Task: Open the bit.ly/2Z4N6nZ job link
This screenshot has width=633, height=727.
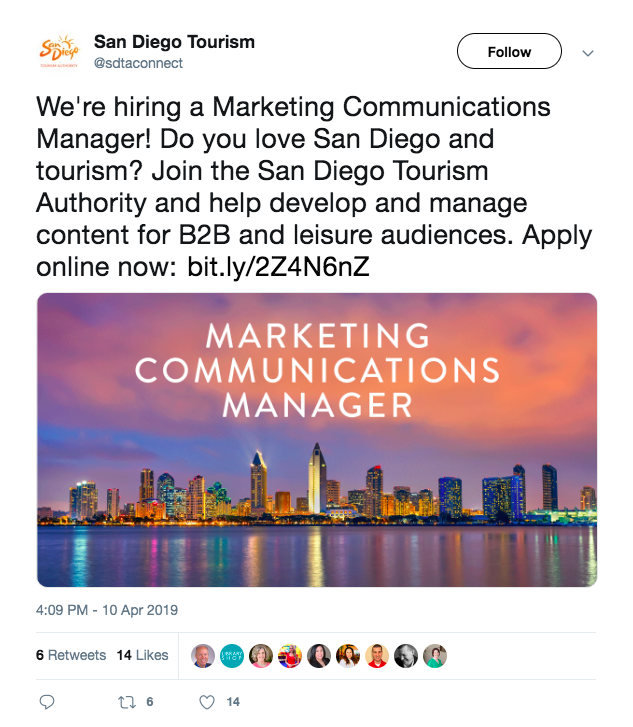Action: pos(278,267)
